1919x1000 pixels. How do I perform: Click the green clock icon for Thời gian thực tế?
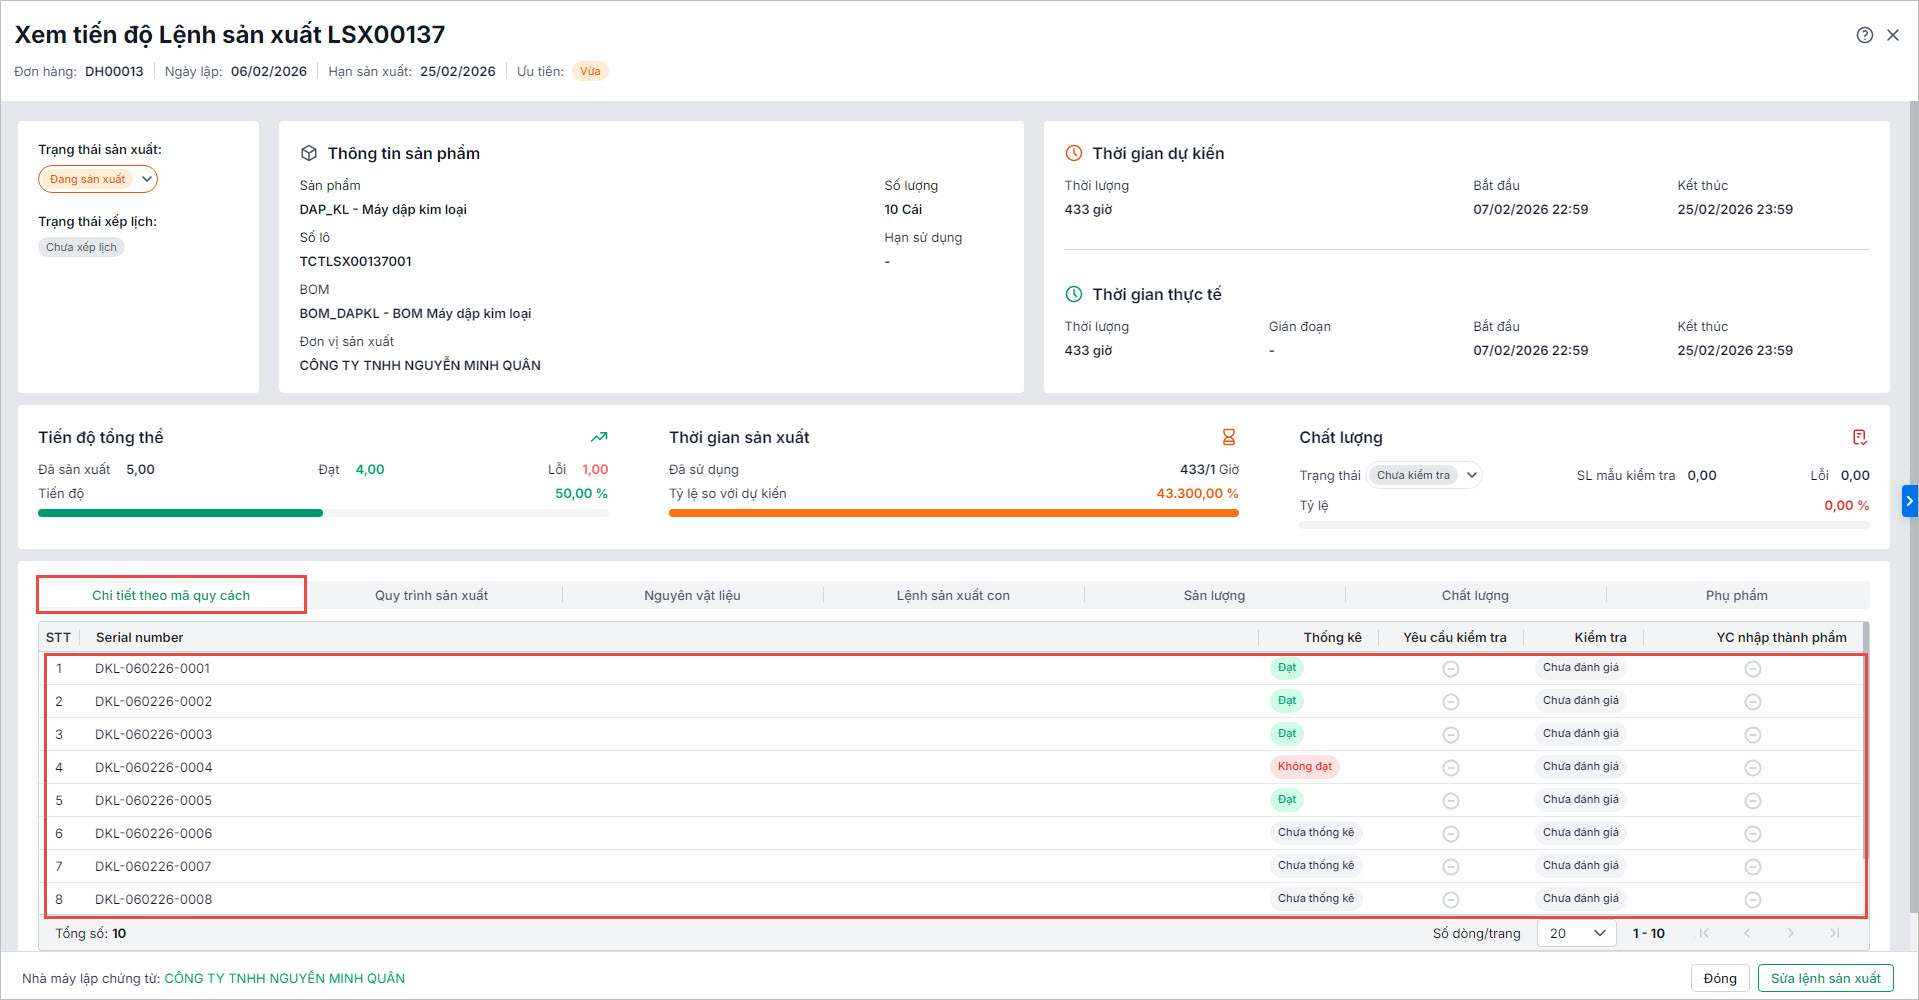point(1073,294)
